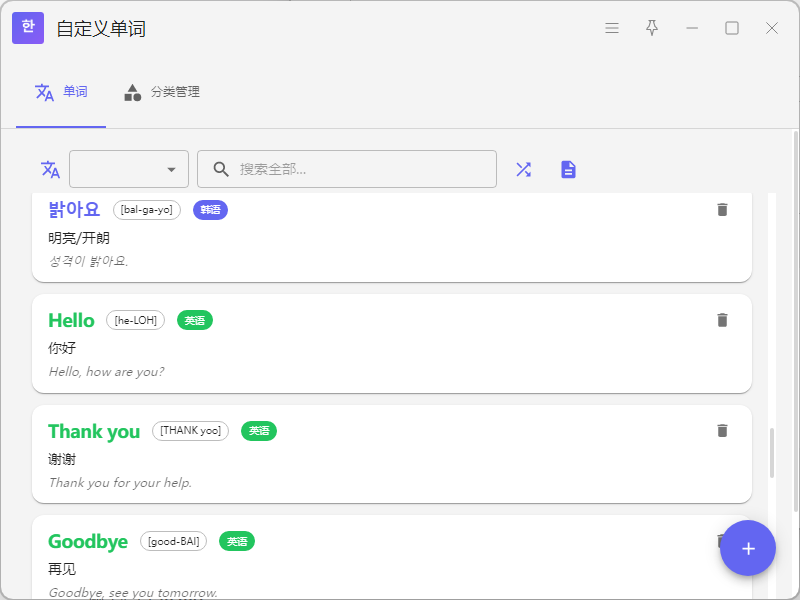Click the floating add word button

748,548
